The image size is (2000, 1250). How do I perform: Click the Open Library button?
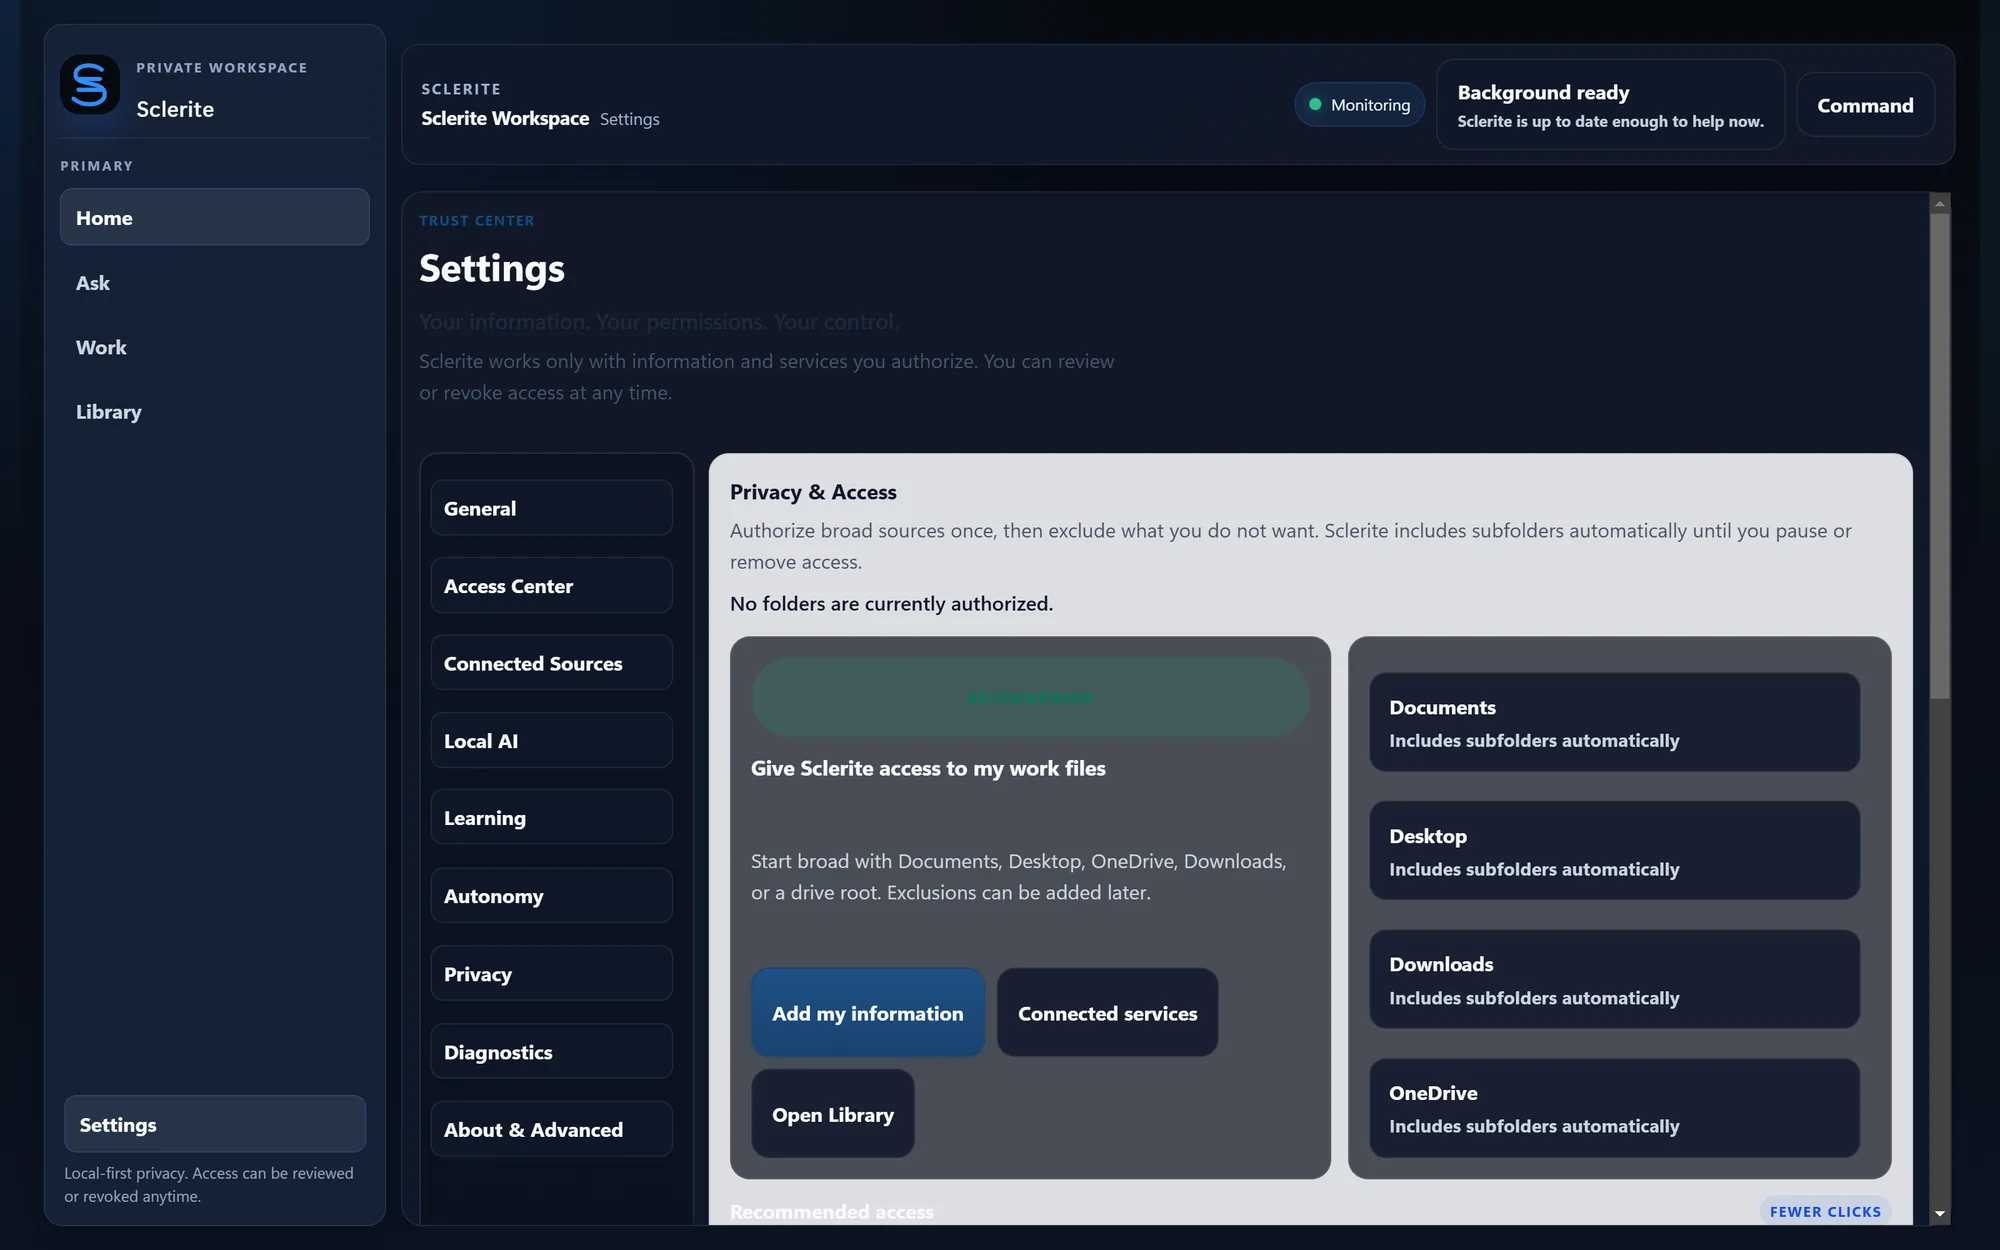tap(833, 1114)
